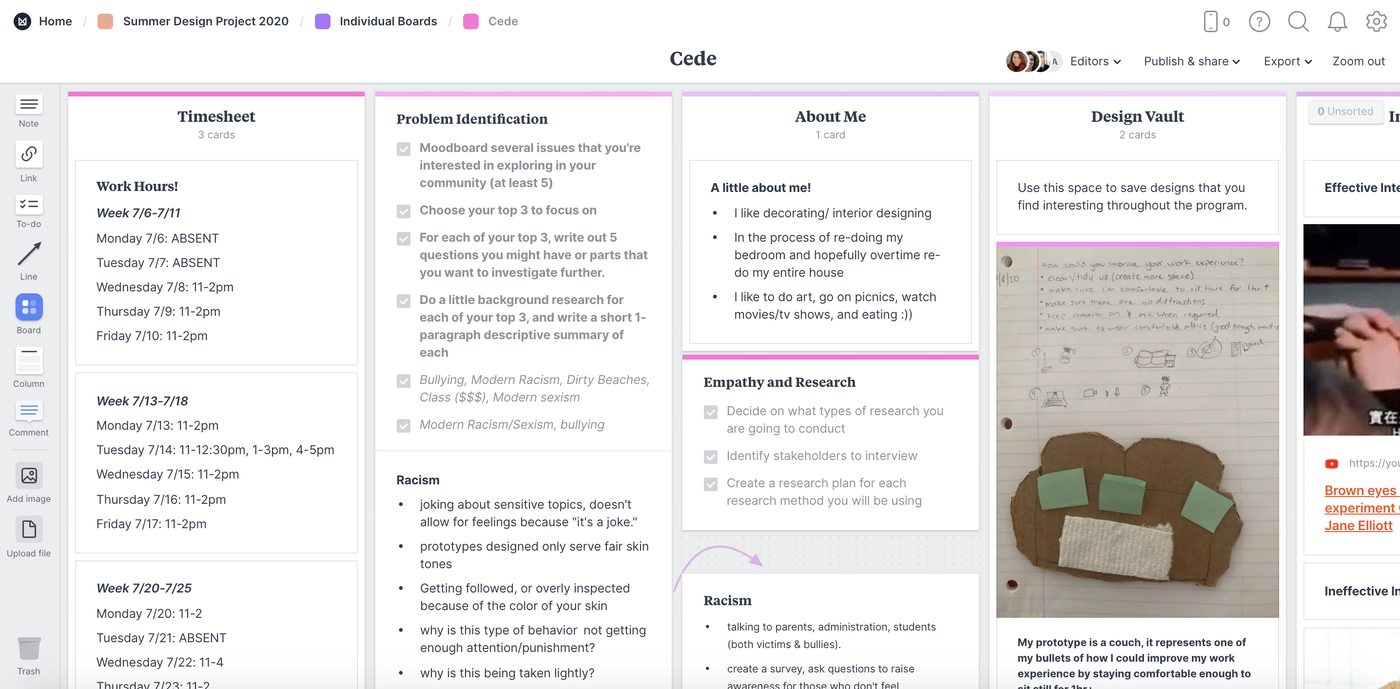Toggle 'Identify stakeholders to interview' checkbox
The width and height of the screenshot is (1400, 689).
(711, 457)
